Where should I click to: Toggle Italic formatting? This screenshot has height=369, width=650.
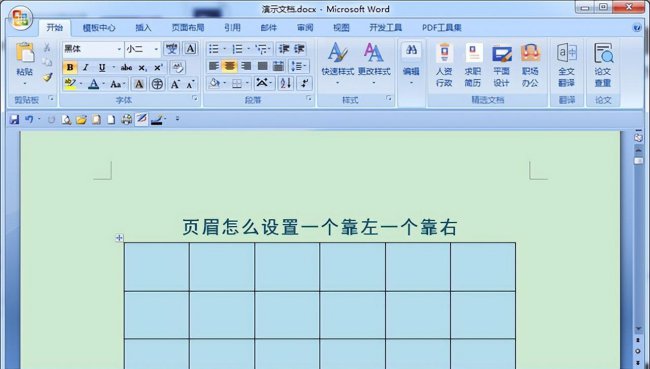(x=86, y=67)
